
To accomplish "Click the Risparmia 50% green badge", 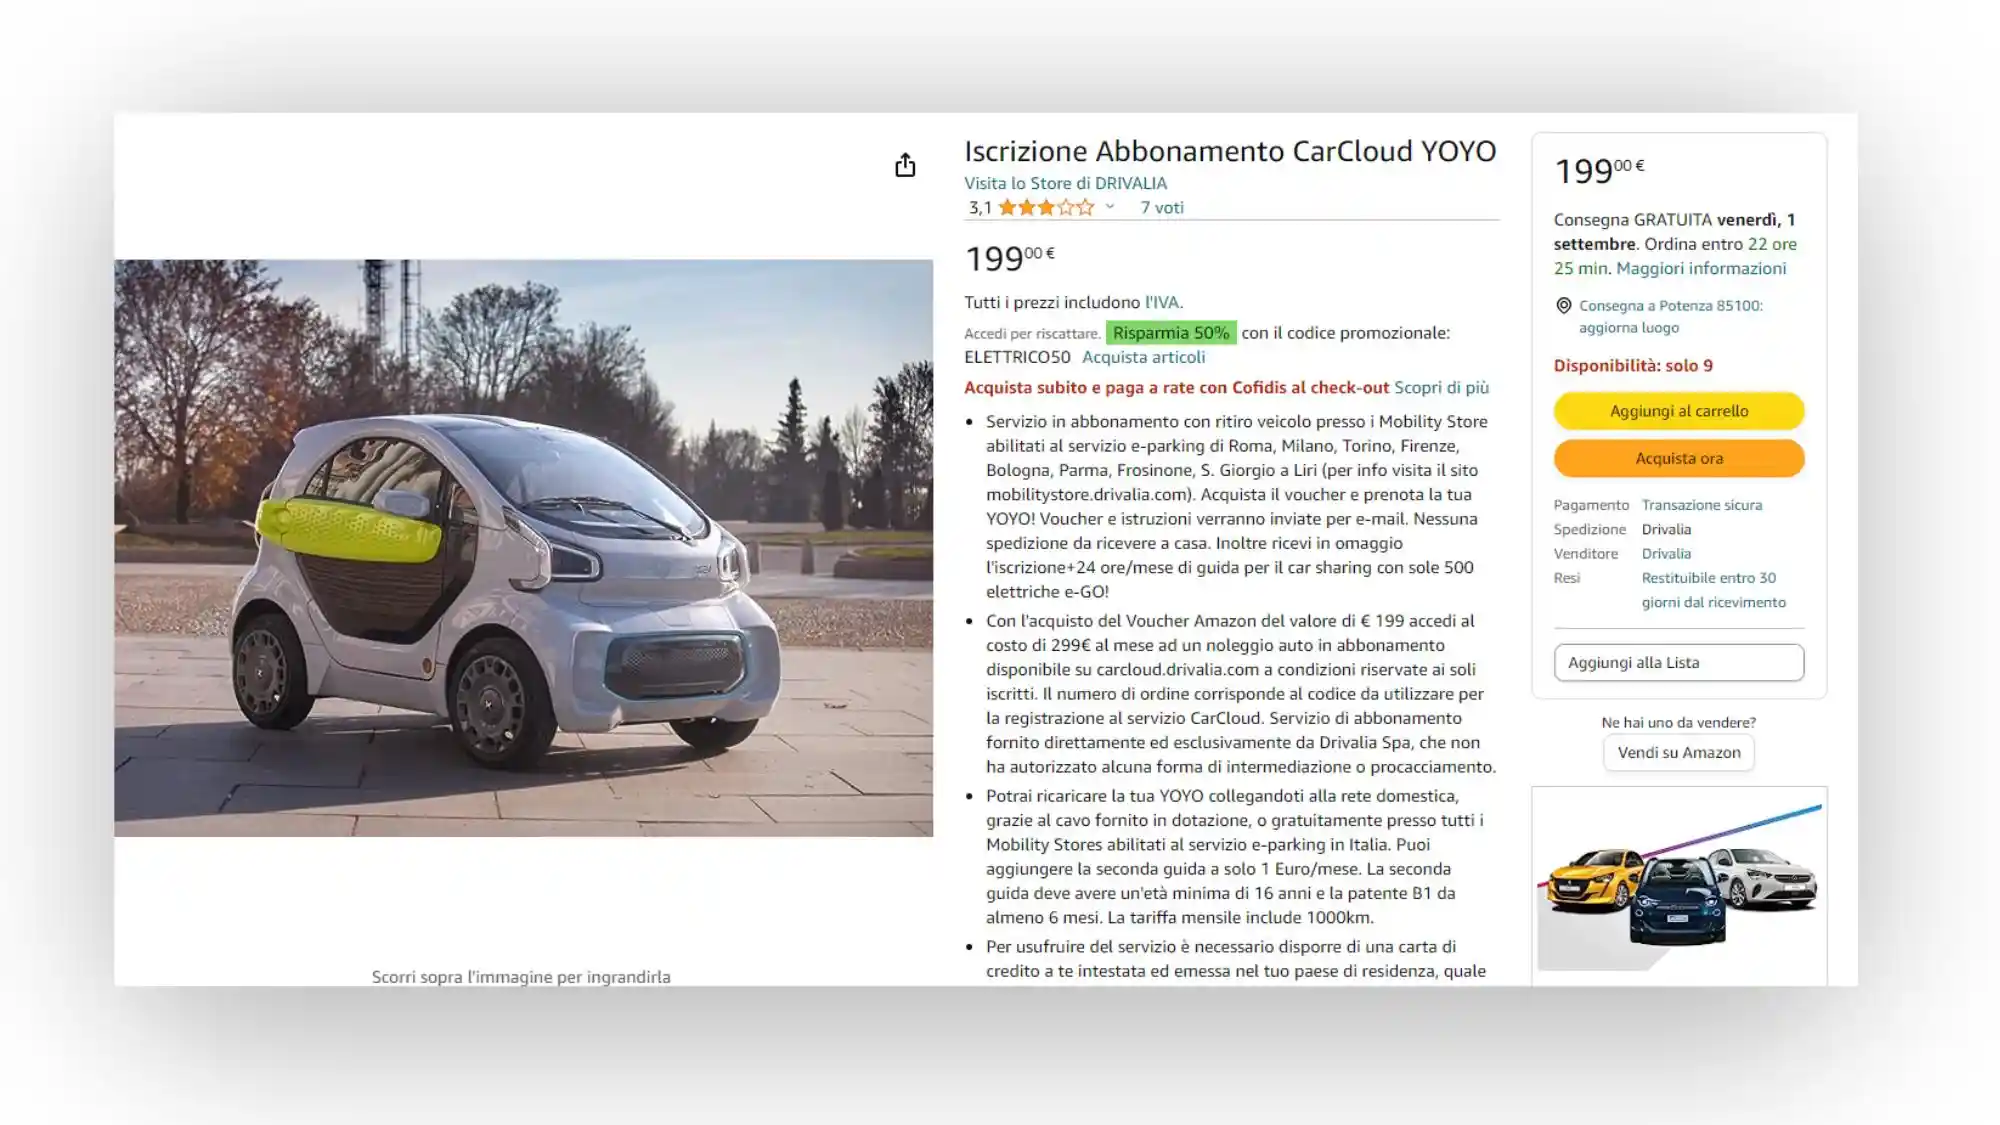I will pos(1171,333).
